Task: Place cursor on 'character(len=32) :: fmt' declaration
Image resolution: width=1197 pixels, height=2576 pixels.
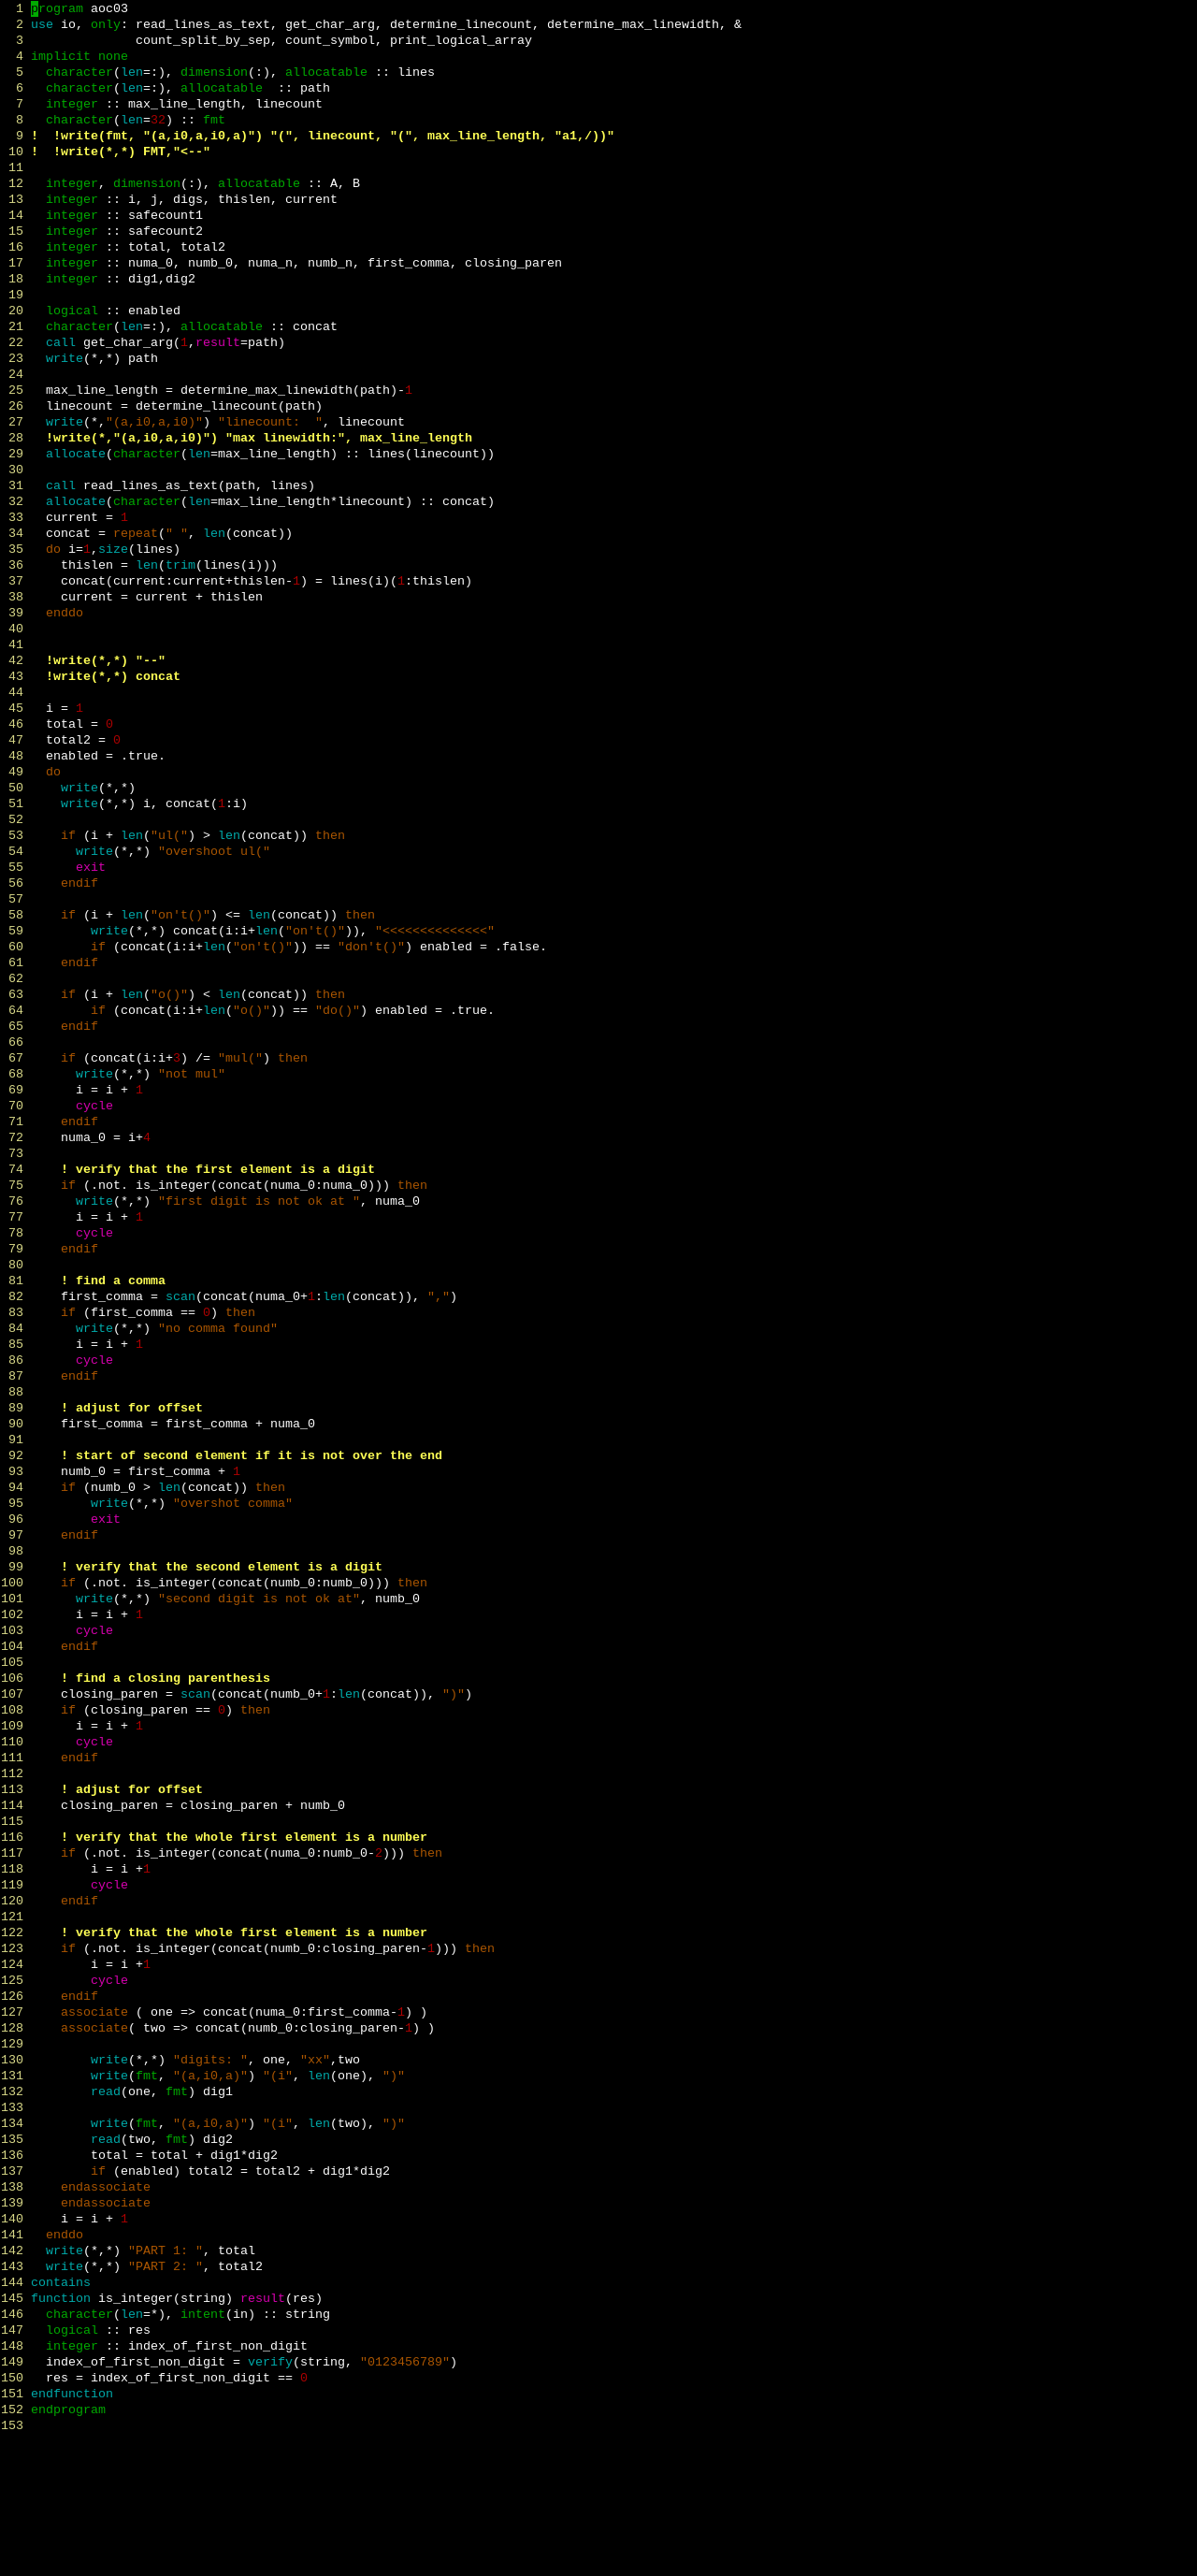Action: tap(135, 120)
